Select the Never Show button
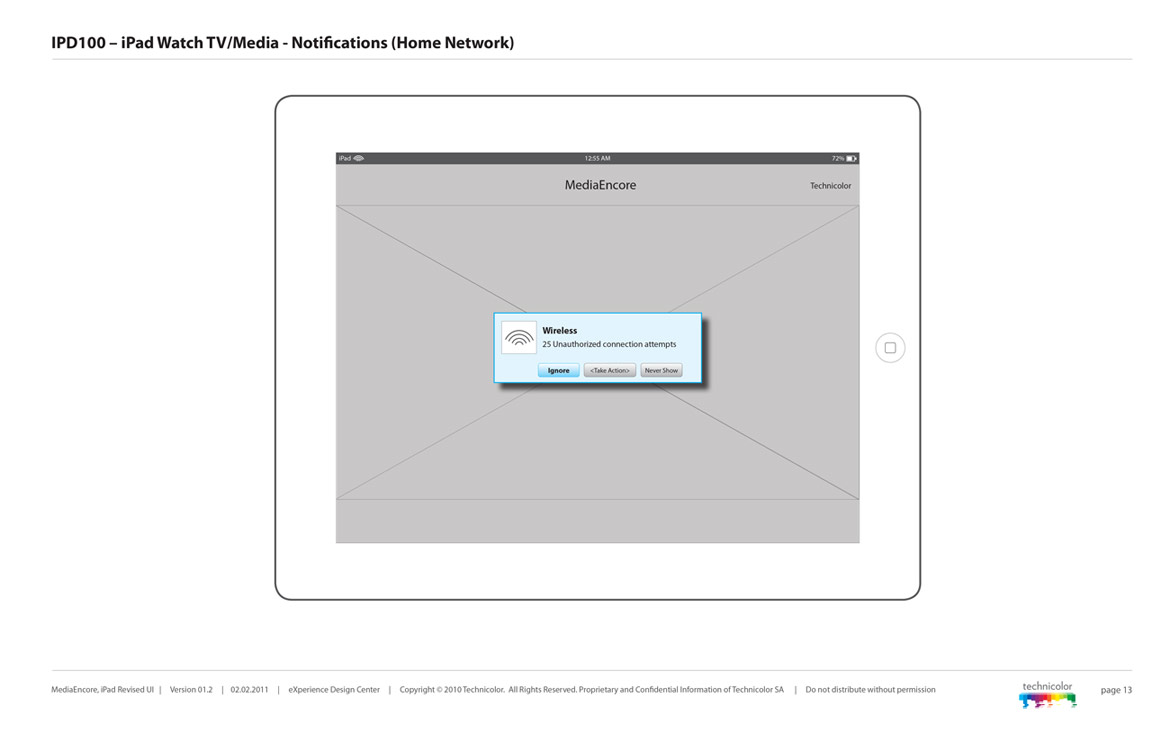1168x740 pixels. tap(661, 370)
